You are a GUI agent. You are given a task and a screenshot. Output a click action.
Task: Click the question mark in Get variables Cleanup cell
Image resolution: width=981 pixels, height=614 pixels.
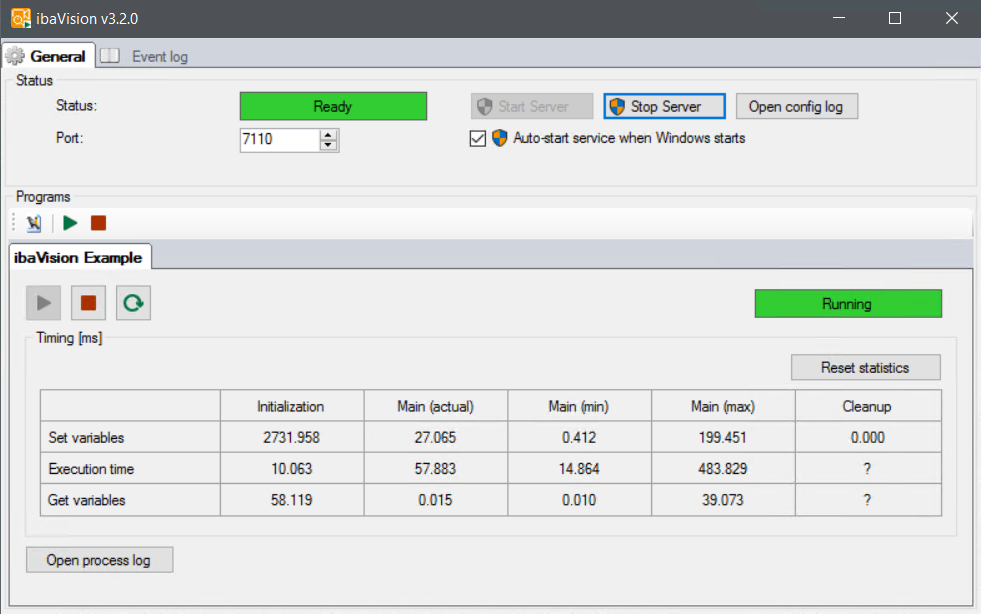click(x=867, y=500)
